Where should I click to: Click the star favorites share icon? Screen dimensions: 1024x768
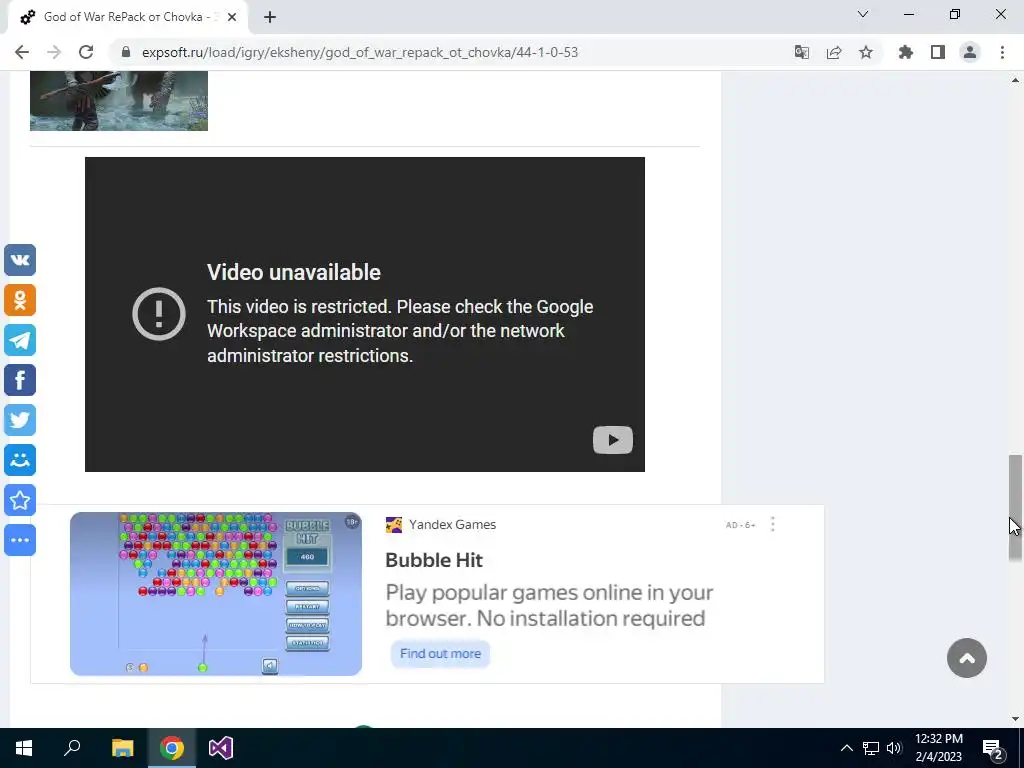point(20,500)
